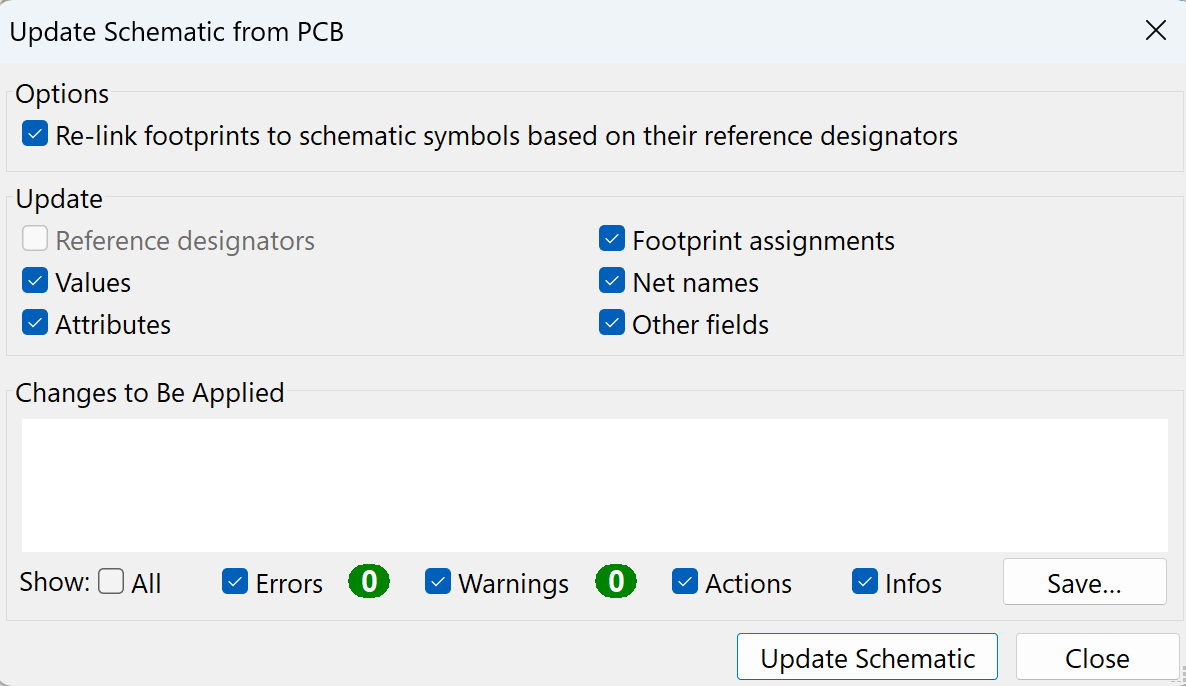Screen dimensions: 1186x686
Task: Uncheck the Actions filter
Action: pos(685,582)
